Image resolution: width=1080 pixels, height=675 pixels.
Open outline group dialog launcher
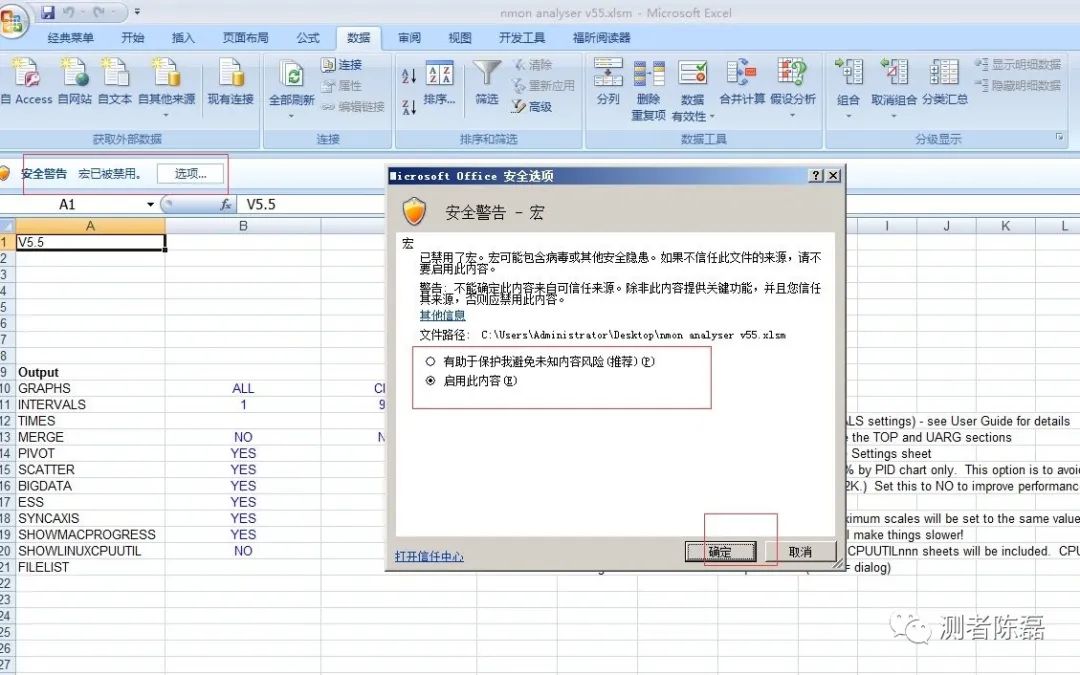[1059, 138]
